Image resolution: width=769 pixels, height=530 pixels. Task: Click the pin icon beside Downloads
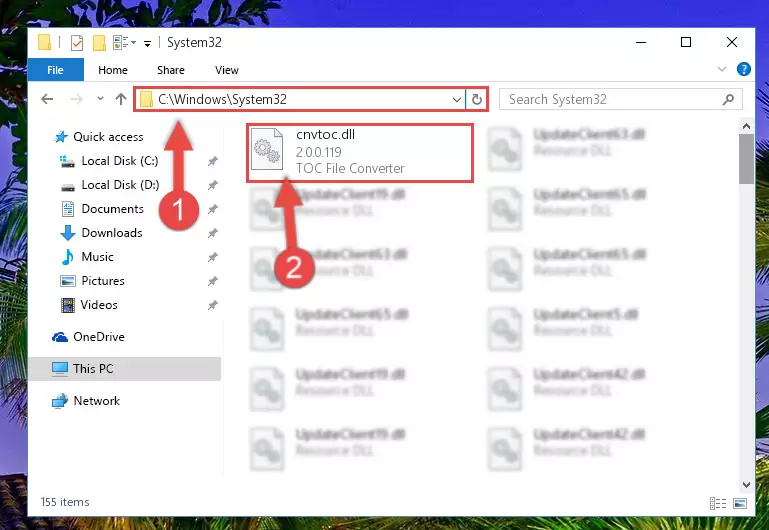pos(212,233)
